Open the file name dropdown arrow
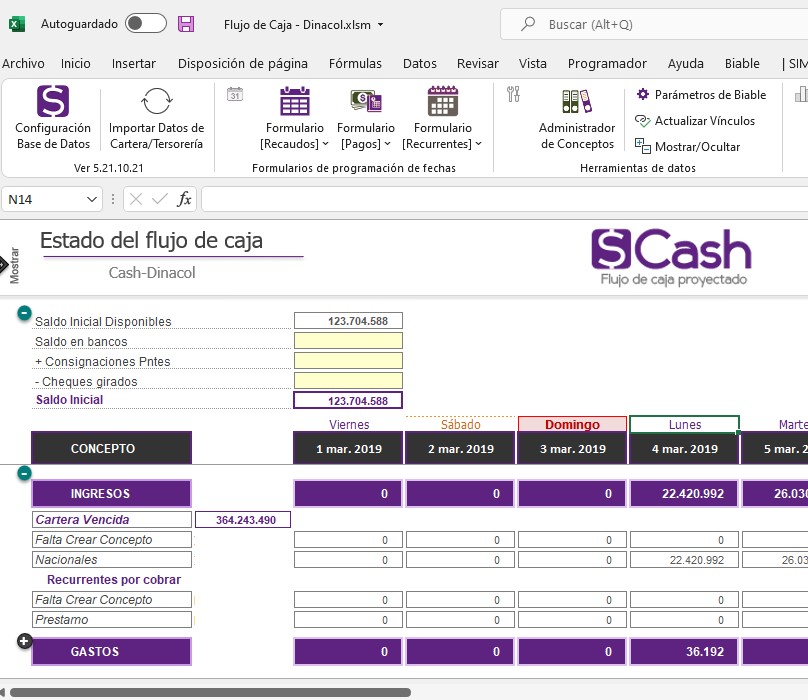 pyautogui.click(x=380, y=25)
